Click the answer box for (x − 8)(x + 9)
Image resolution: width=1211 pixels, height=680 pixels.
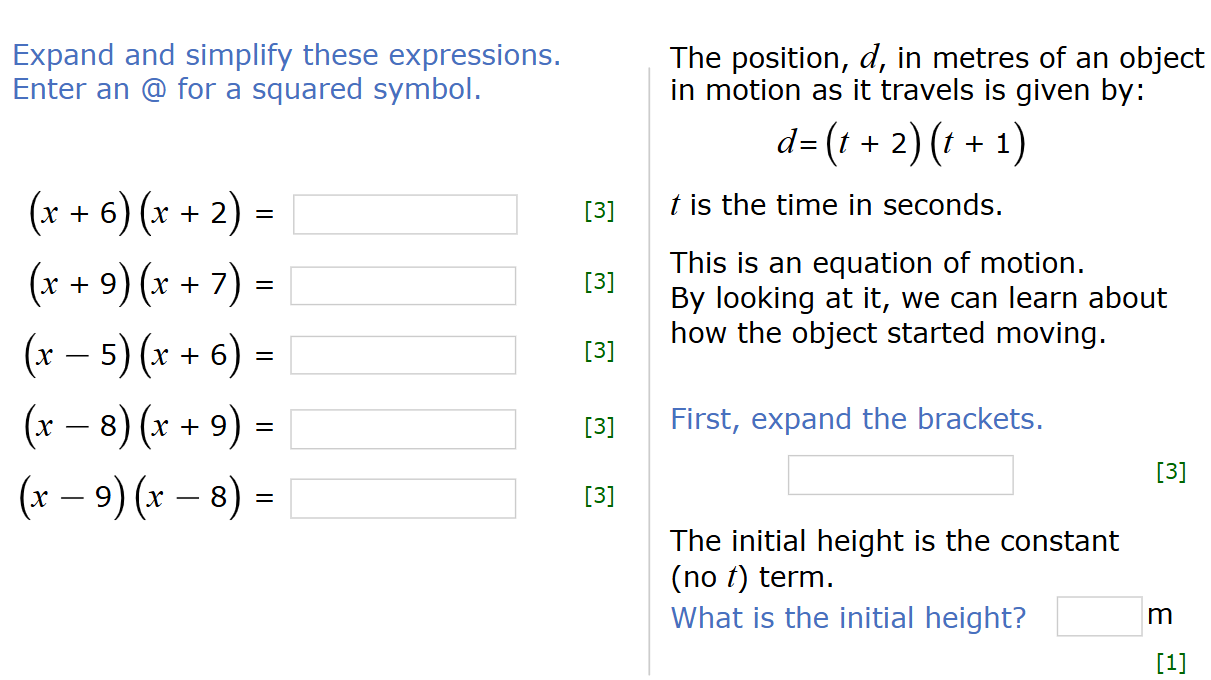[x=403, y=429]
